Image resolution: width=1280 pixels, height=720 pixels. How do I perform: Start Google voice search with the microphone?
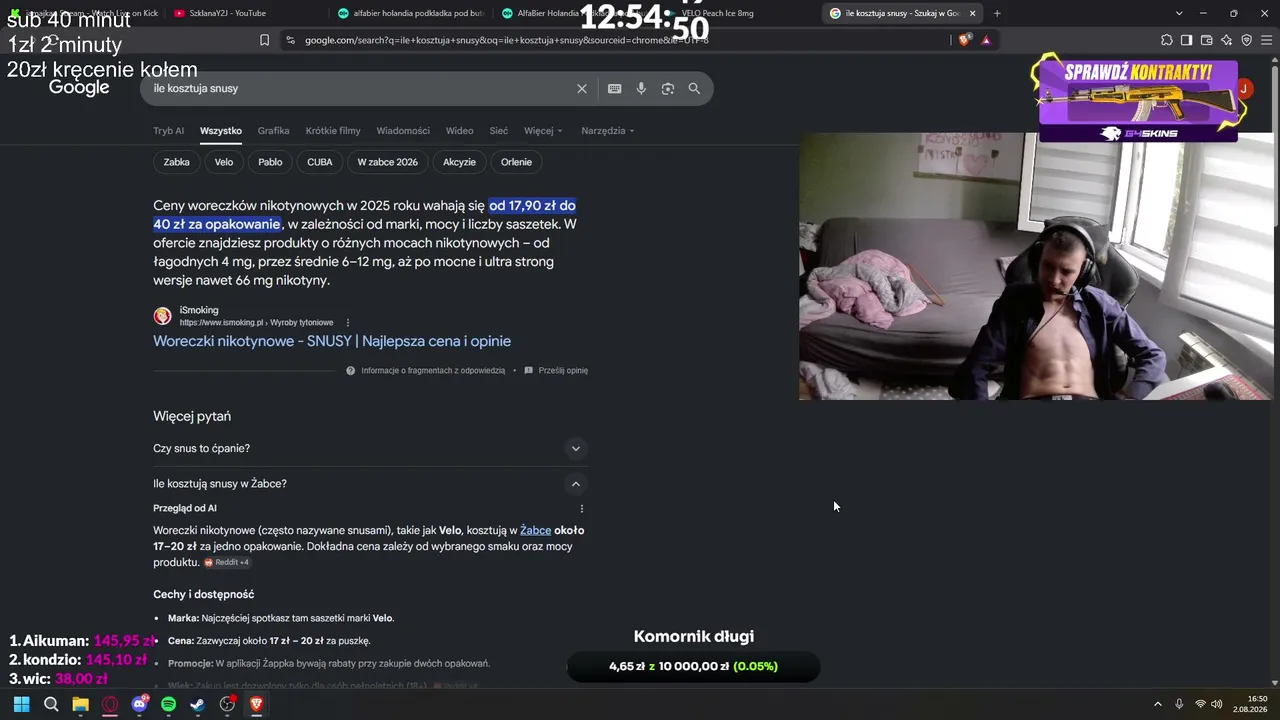point(641,89)
